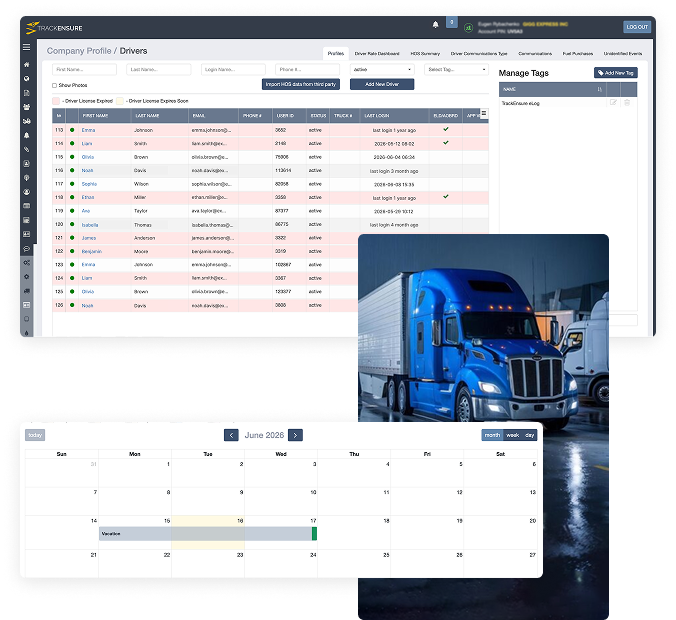Open the globe map icon in sidebar
The image size is (676, 620).
tap(27, 78)
